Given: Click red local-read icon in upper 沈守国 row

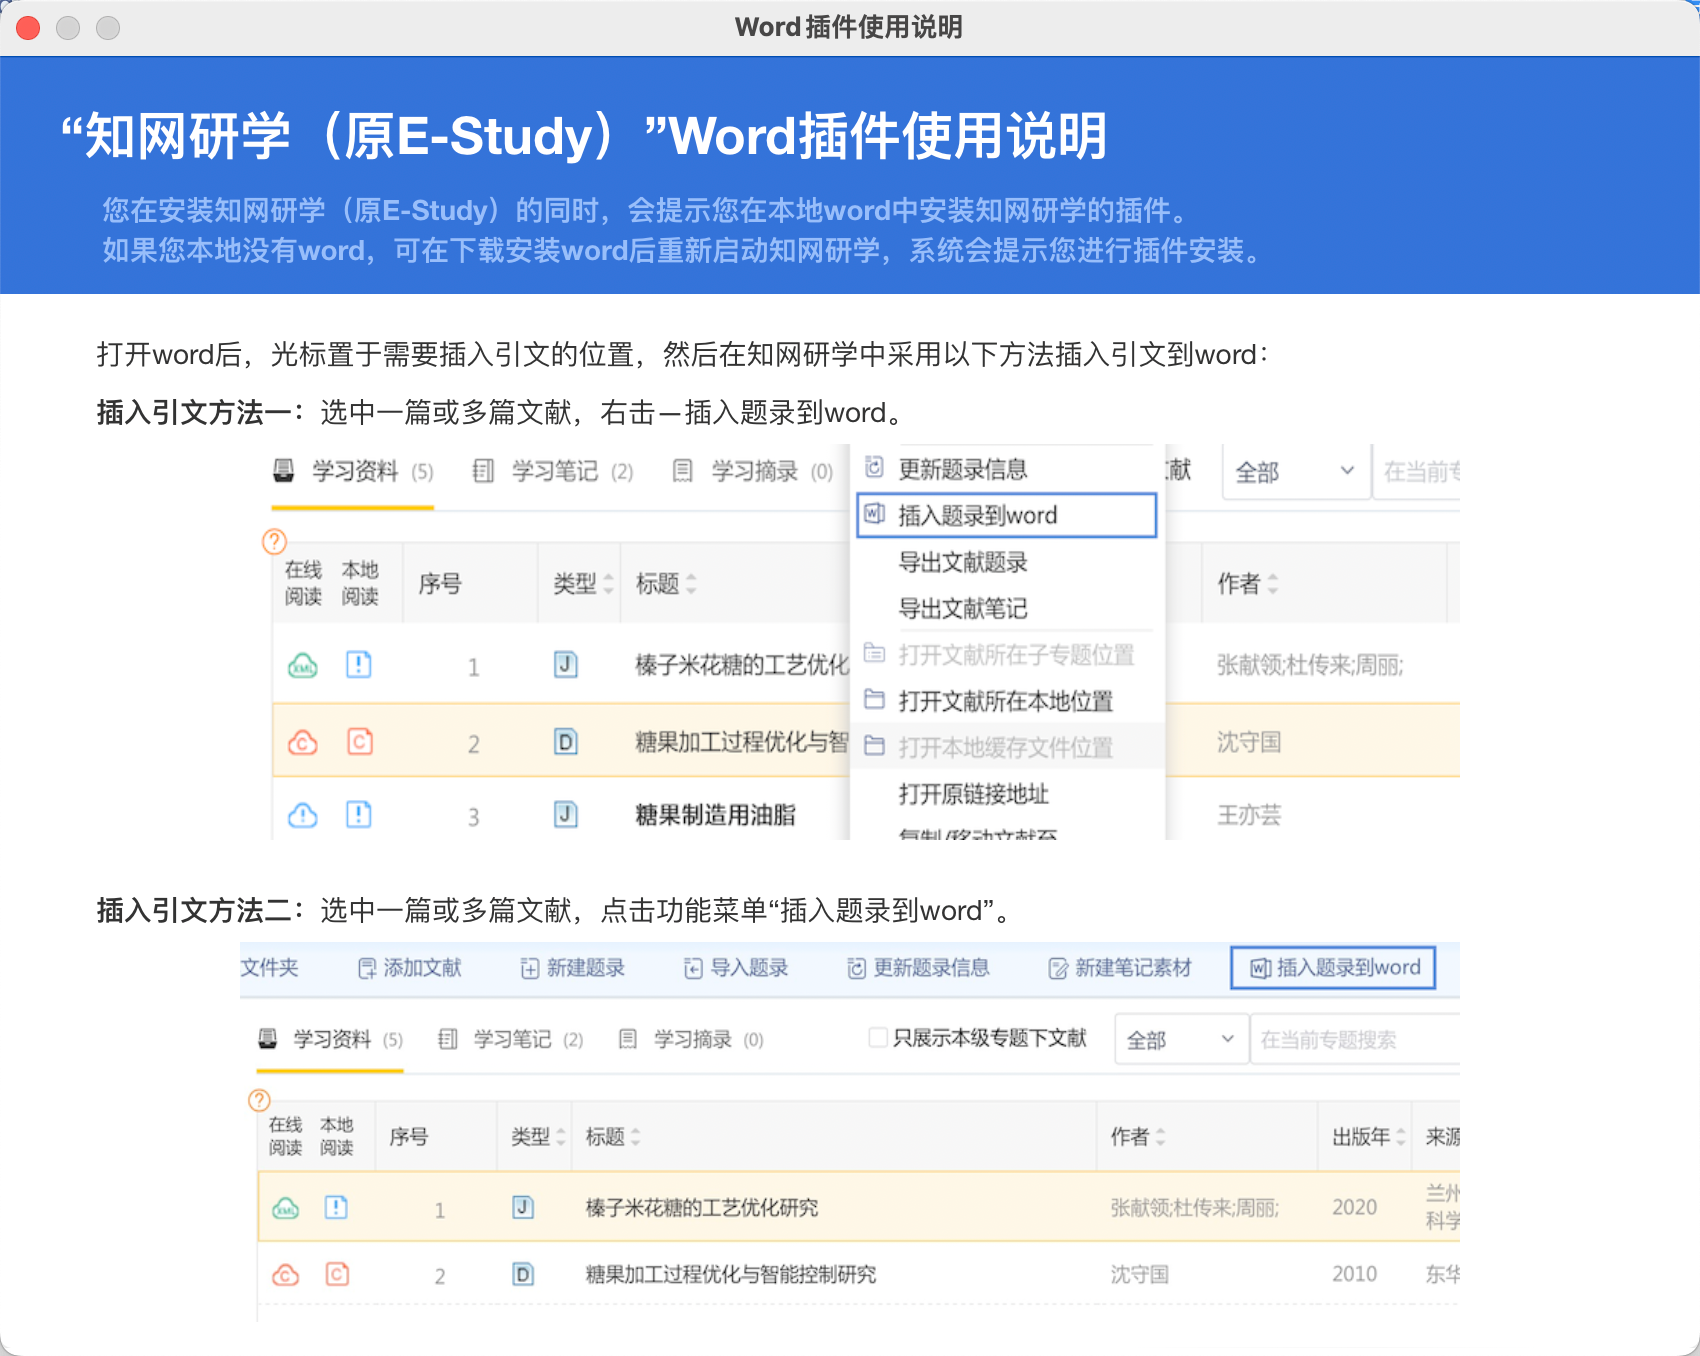Looking at the screenshot, I should [359, 742].
